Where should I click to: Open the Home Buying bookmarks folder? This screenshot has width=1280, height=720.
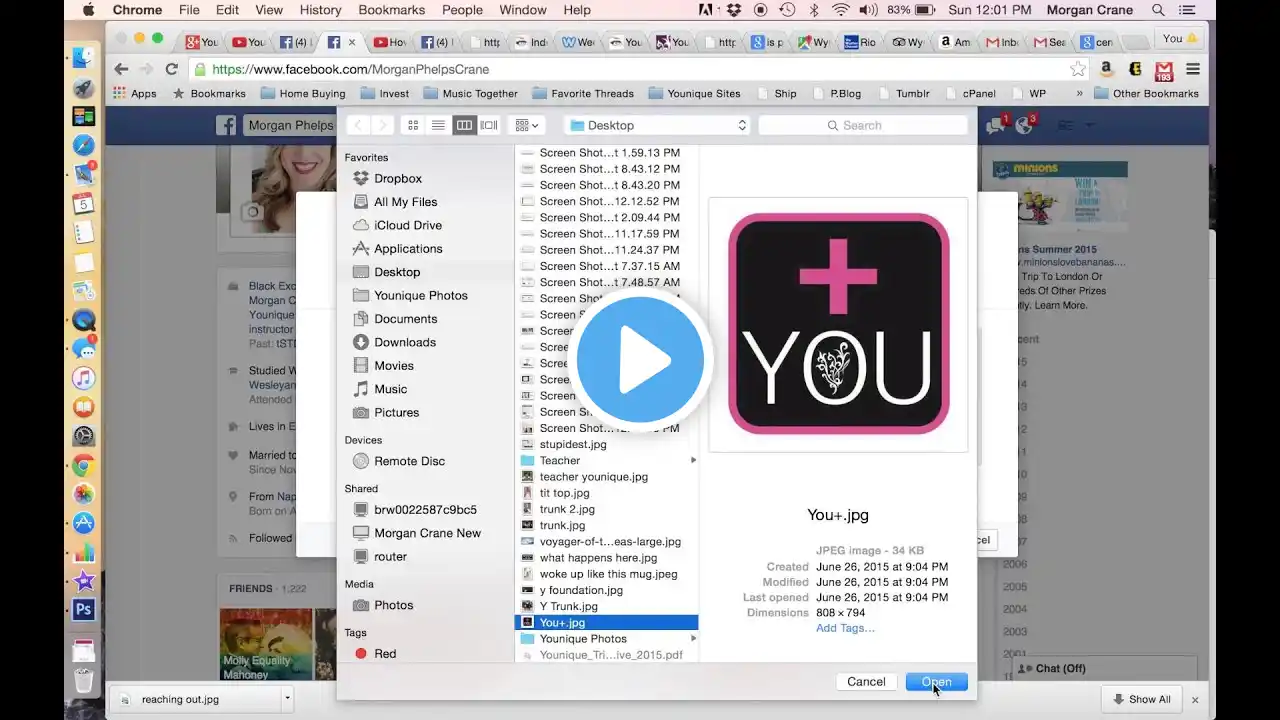[x=303, y=93]
